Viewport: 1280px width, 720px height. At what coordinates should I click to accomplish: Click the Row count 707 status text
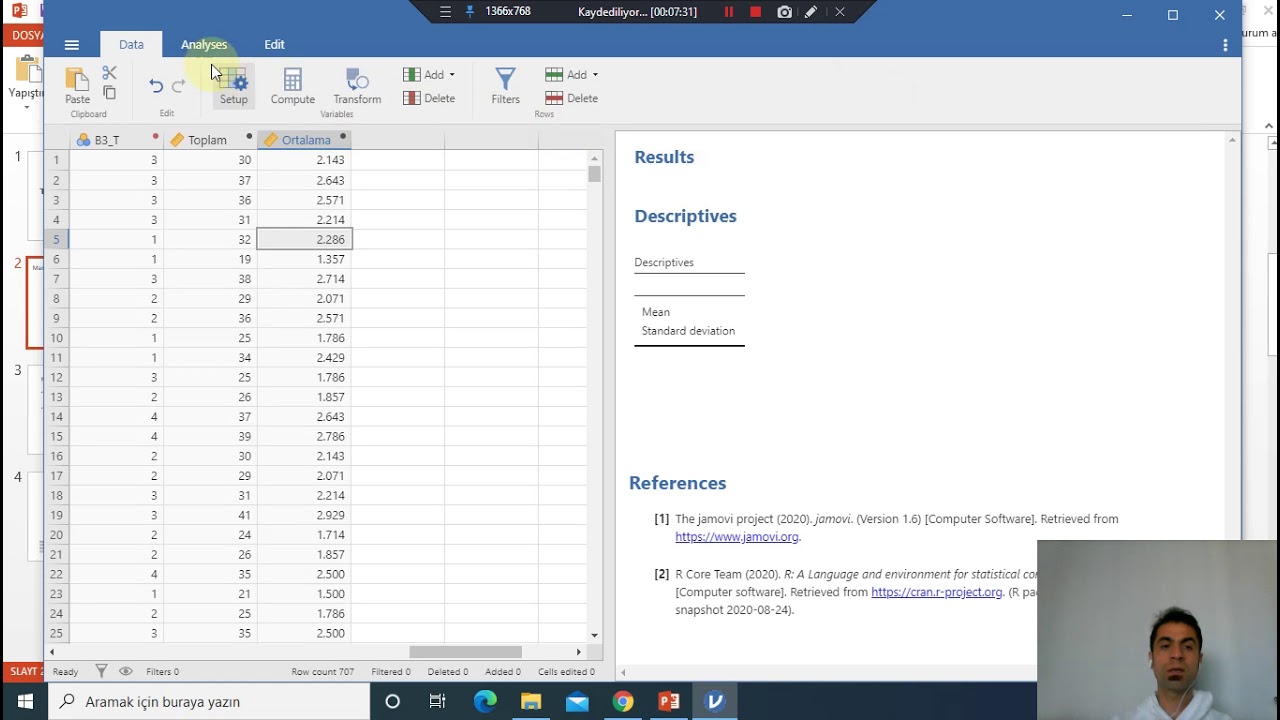(322, 672)
